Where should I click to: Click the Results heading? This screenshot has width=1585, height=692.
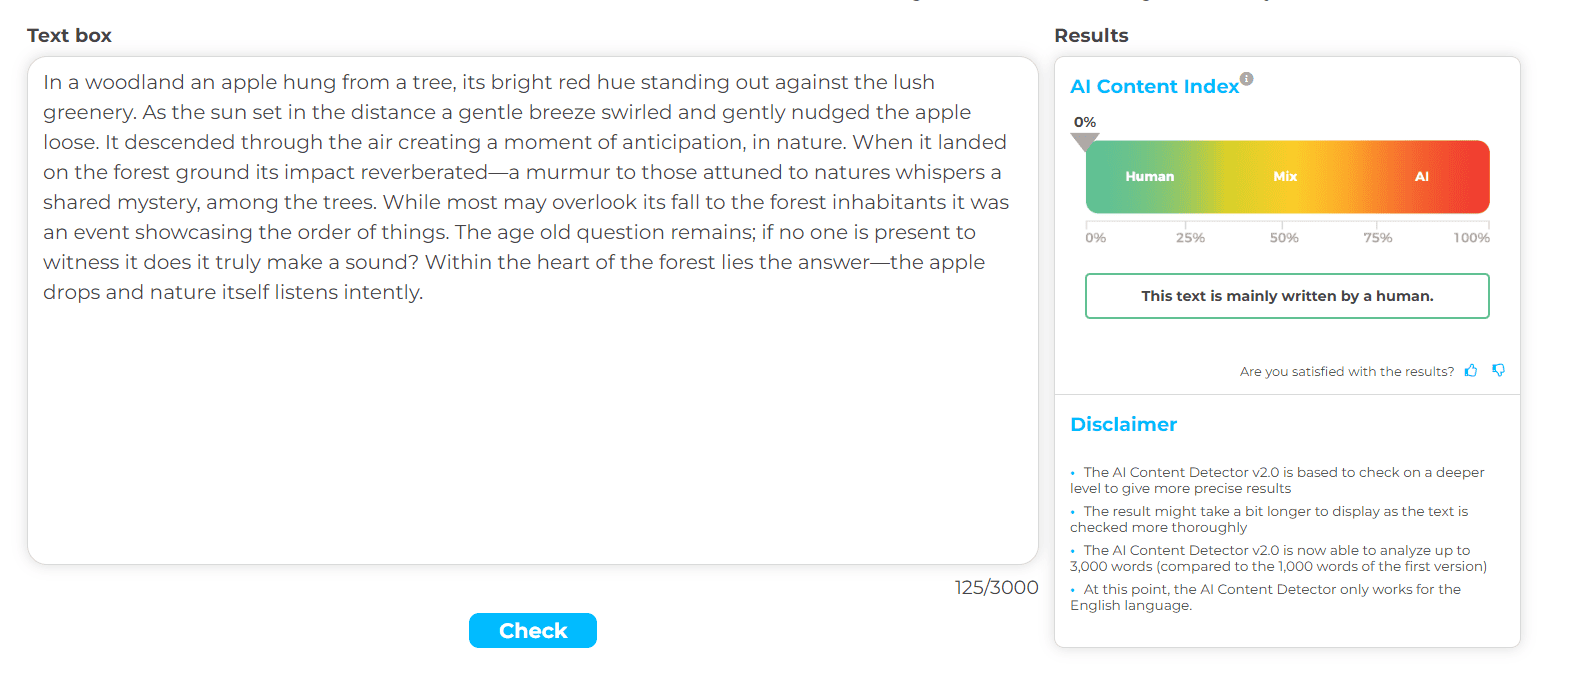click(x=1091, y=35)
